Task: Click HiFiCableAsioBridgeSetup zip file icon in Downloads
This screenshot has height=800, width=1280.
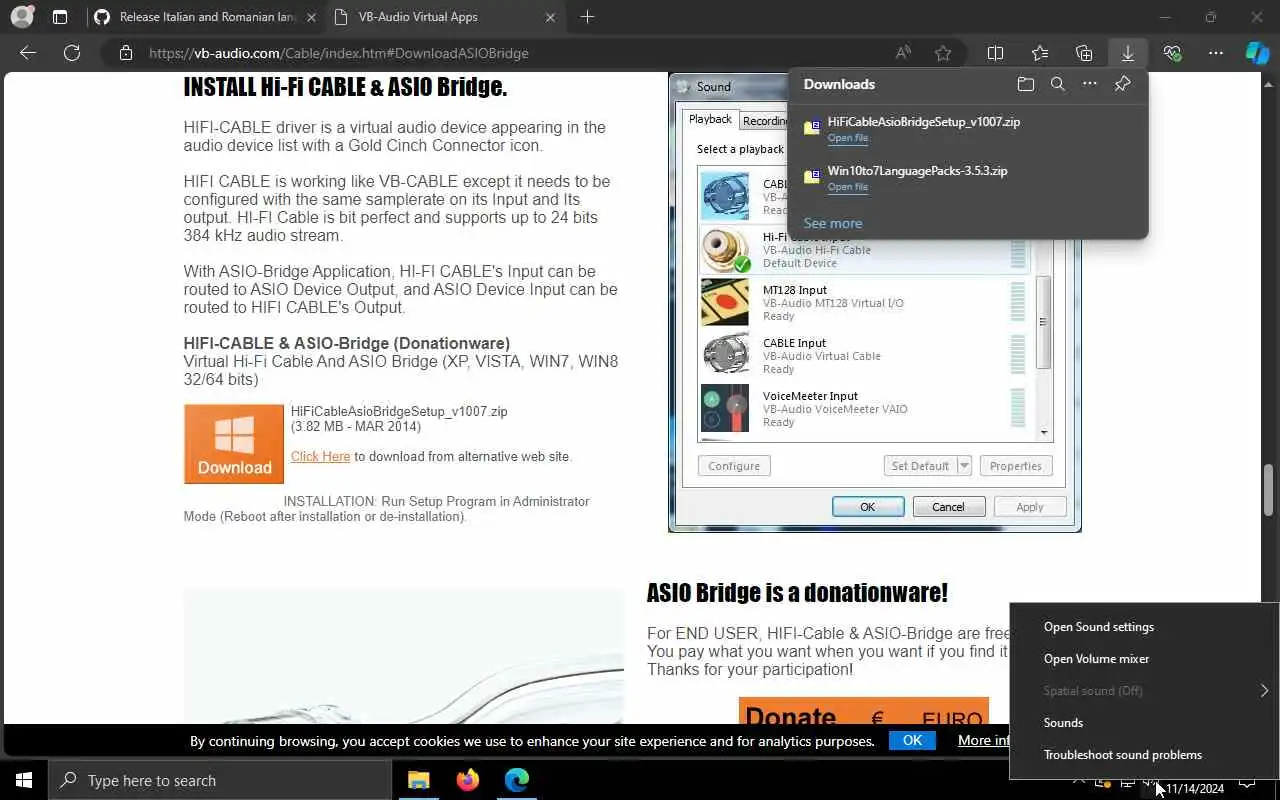Action: 812,128
